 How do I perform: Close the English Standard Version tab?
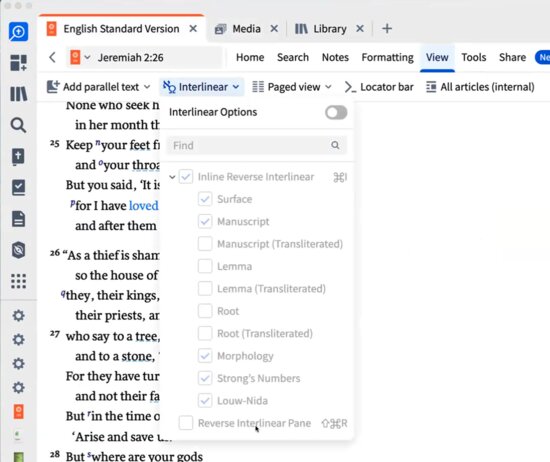click(193, 28)
